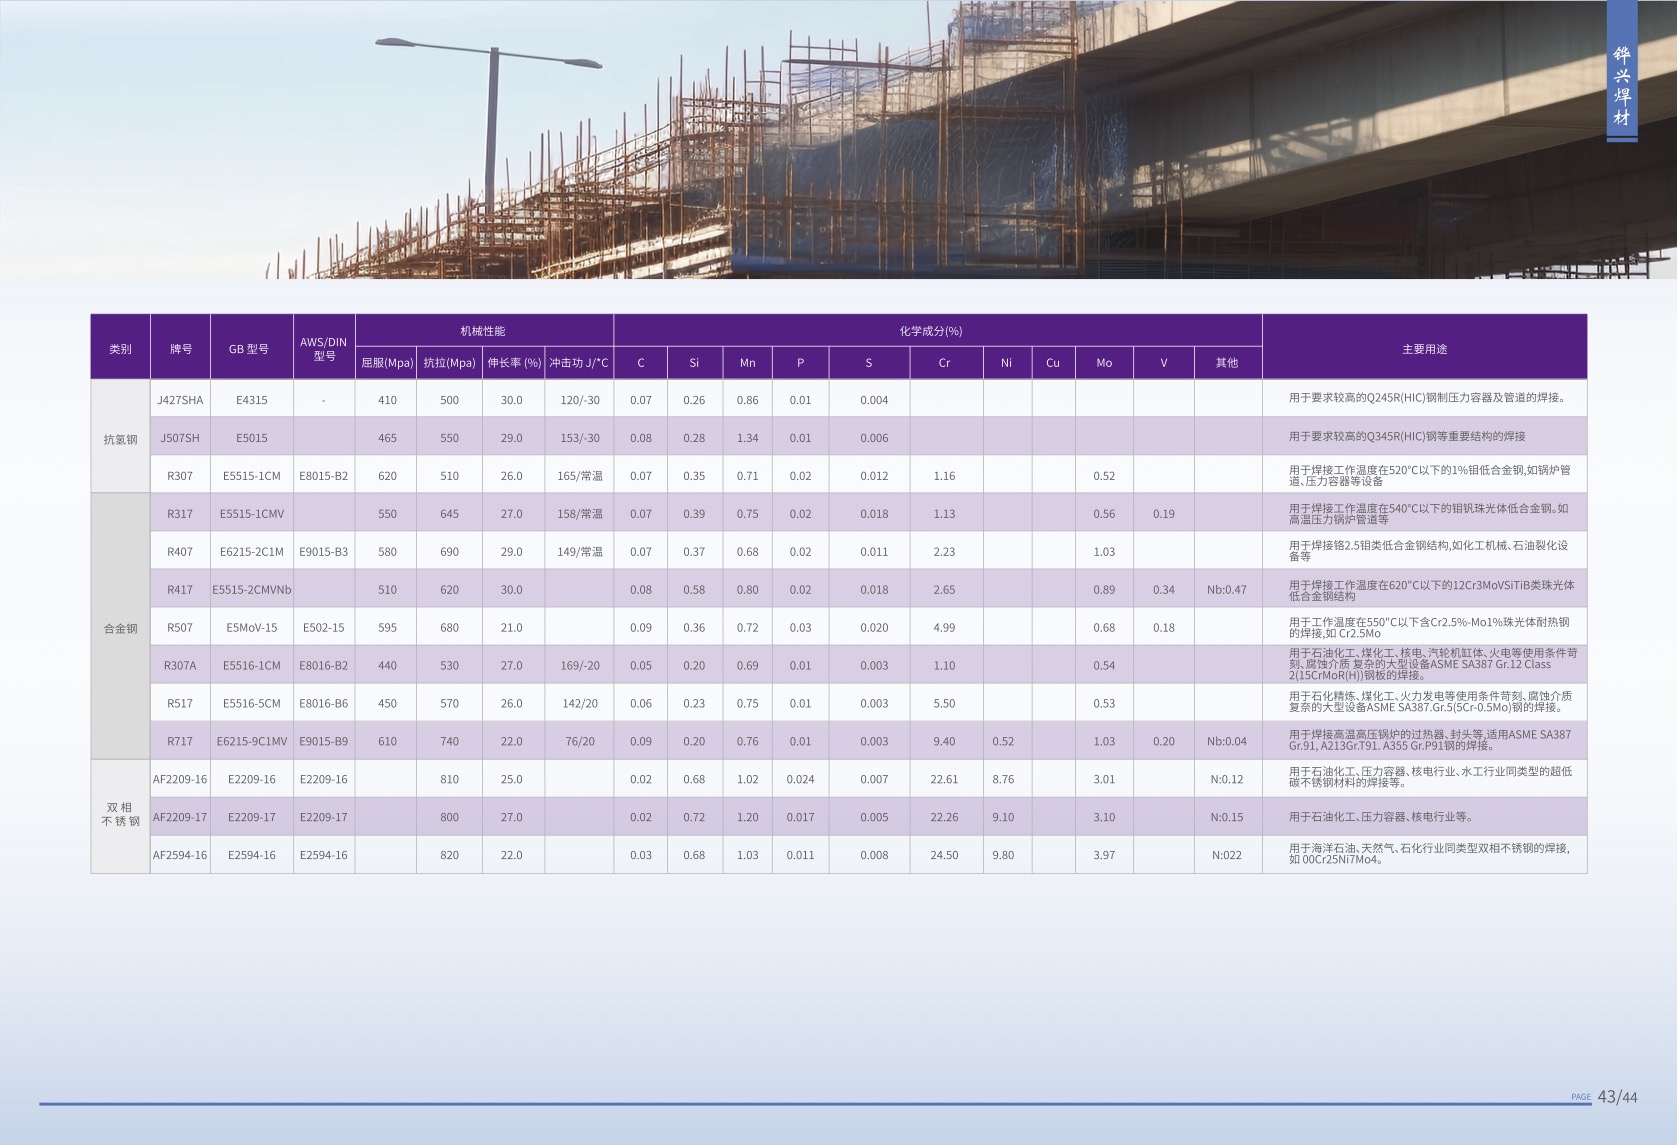Select the Nb:0.47 cell in 其他 column
Screen dimensions: 1677x1145
click(1227, 590)
